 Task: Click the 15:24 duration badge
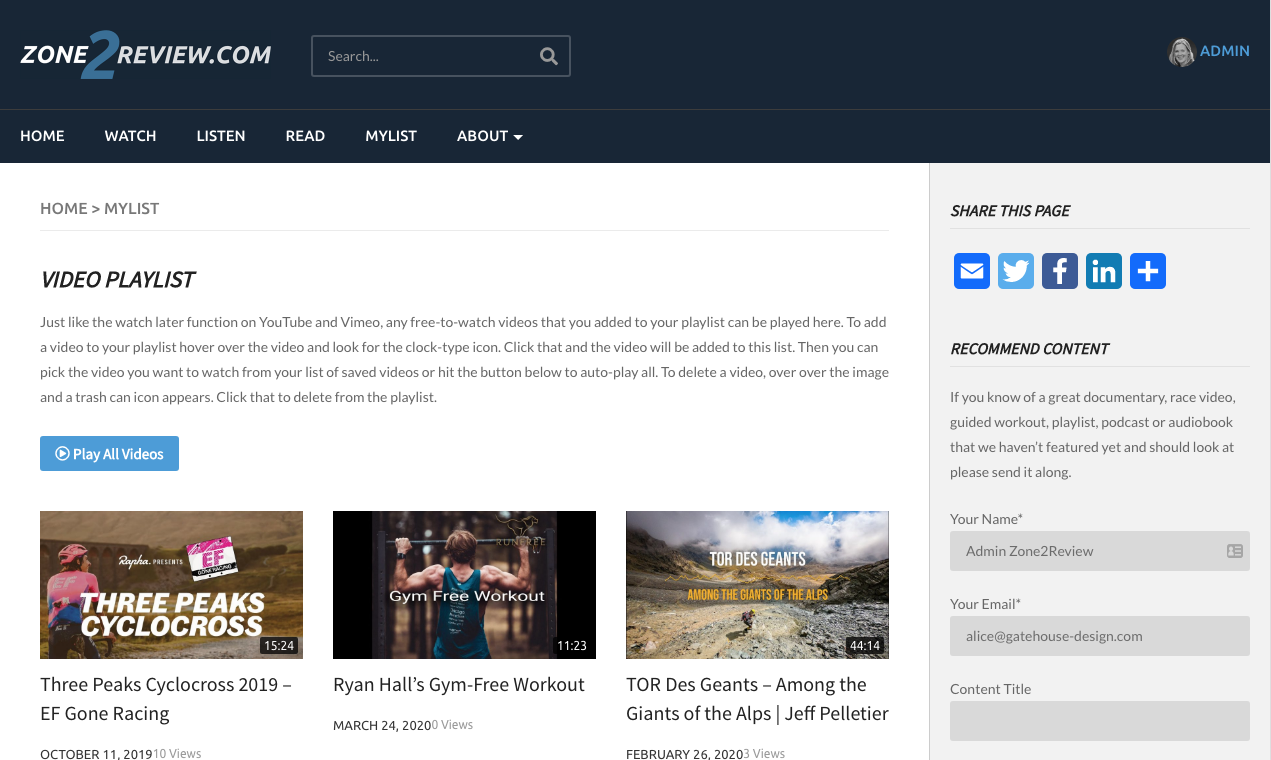point(278,645)
